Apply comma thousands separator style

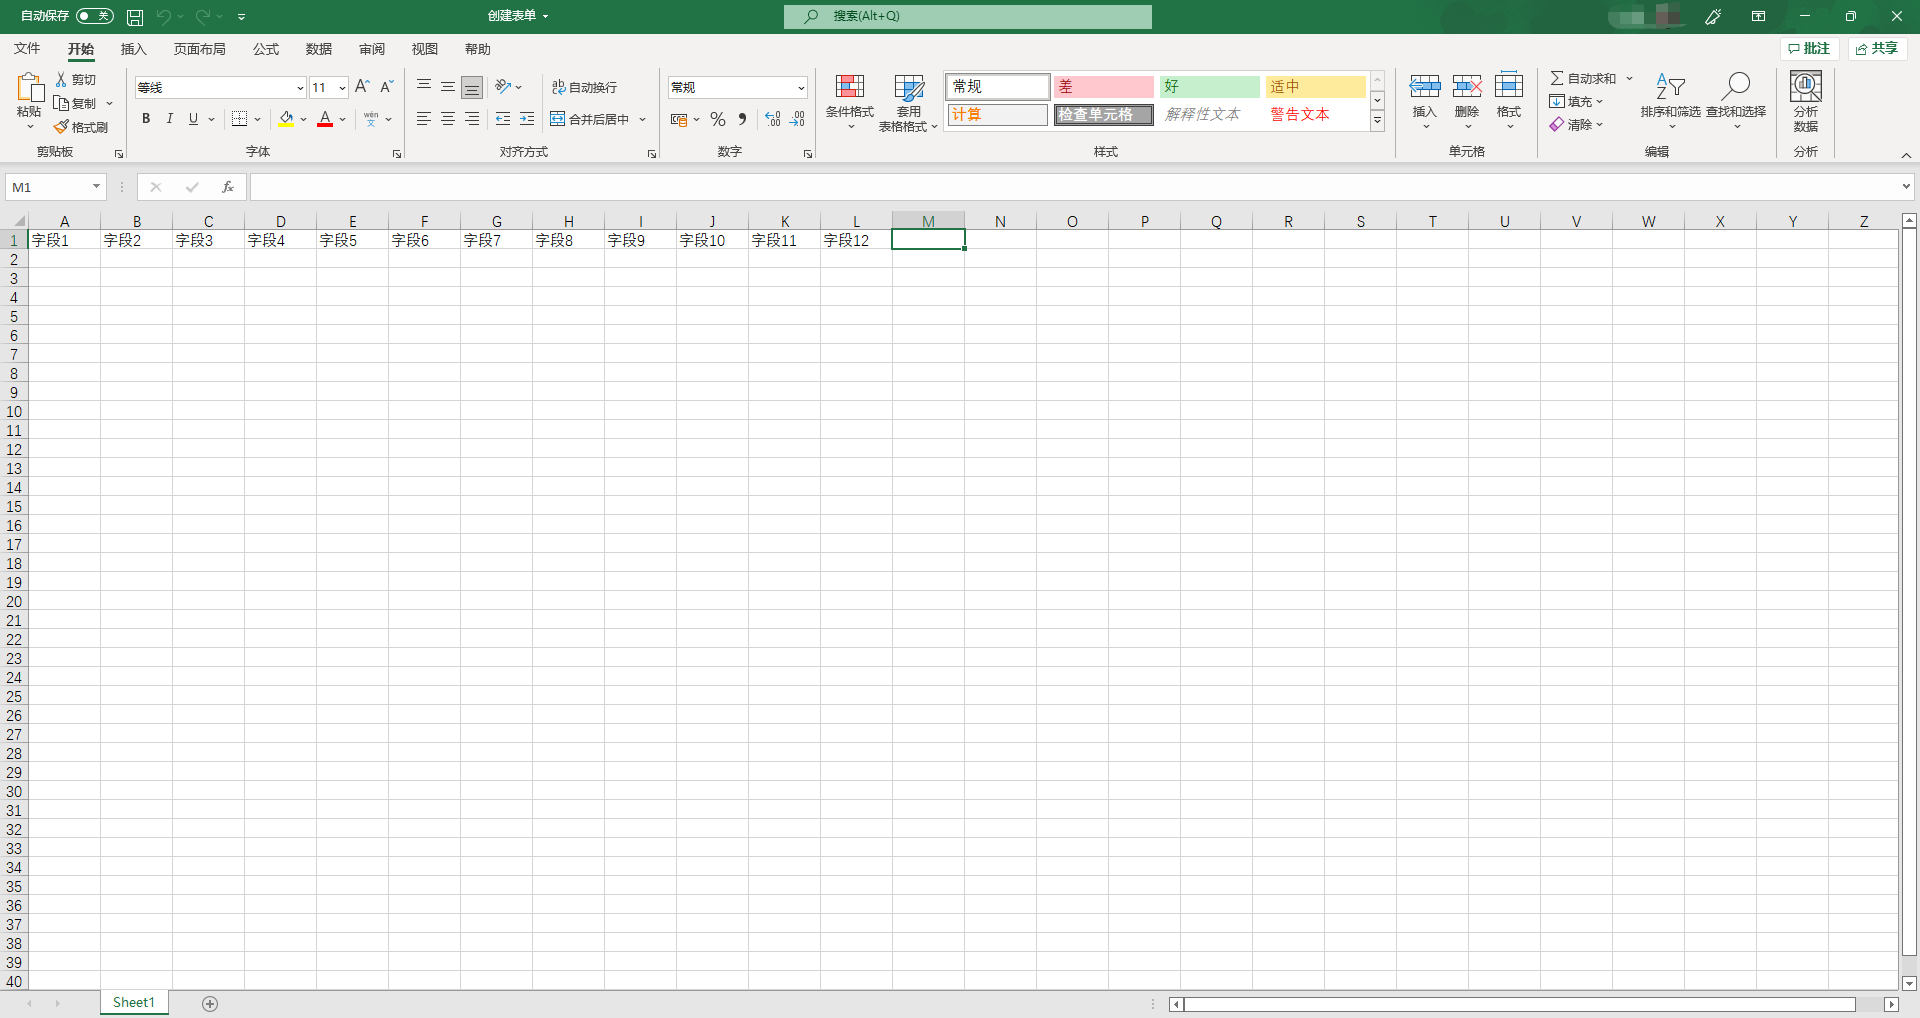tap(742, 119)
